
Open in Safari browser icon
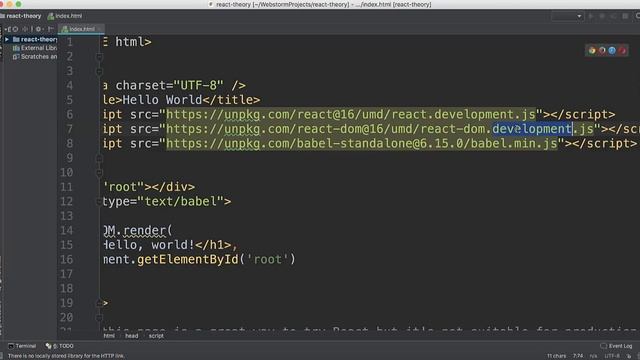612,51
